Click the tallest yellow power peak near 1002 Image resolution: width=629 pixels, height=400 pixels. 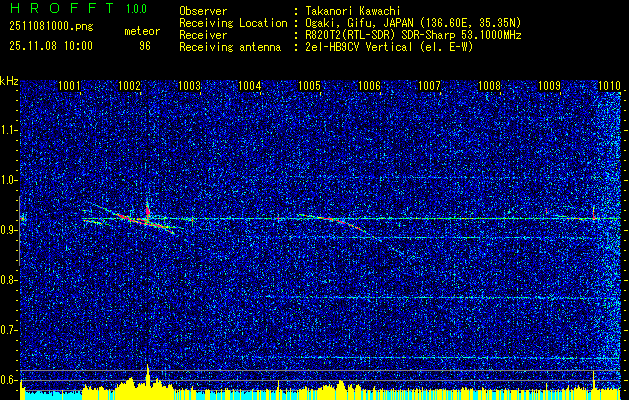(148, 377)
